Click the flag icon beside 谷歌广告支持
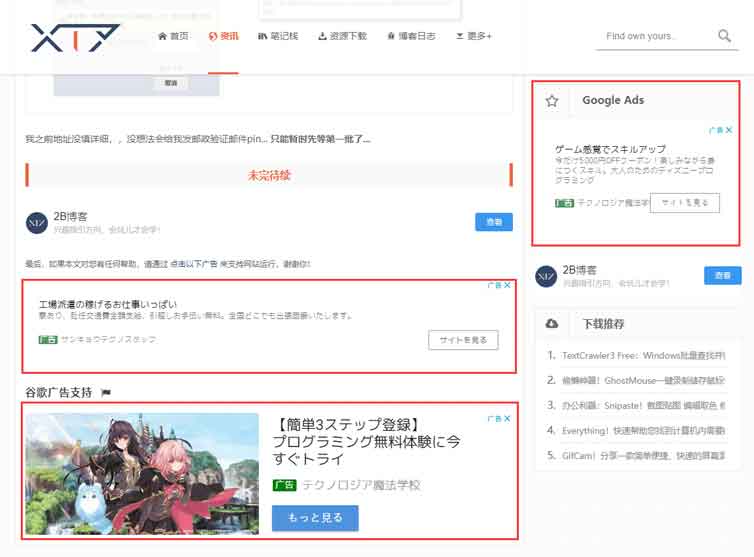Image resolution: width=754 pixels, height=557 pixels. [x=106, y=393]
